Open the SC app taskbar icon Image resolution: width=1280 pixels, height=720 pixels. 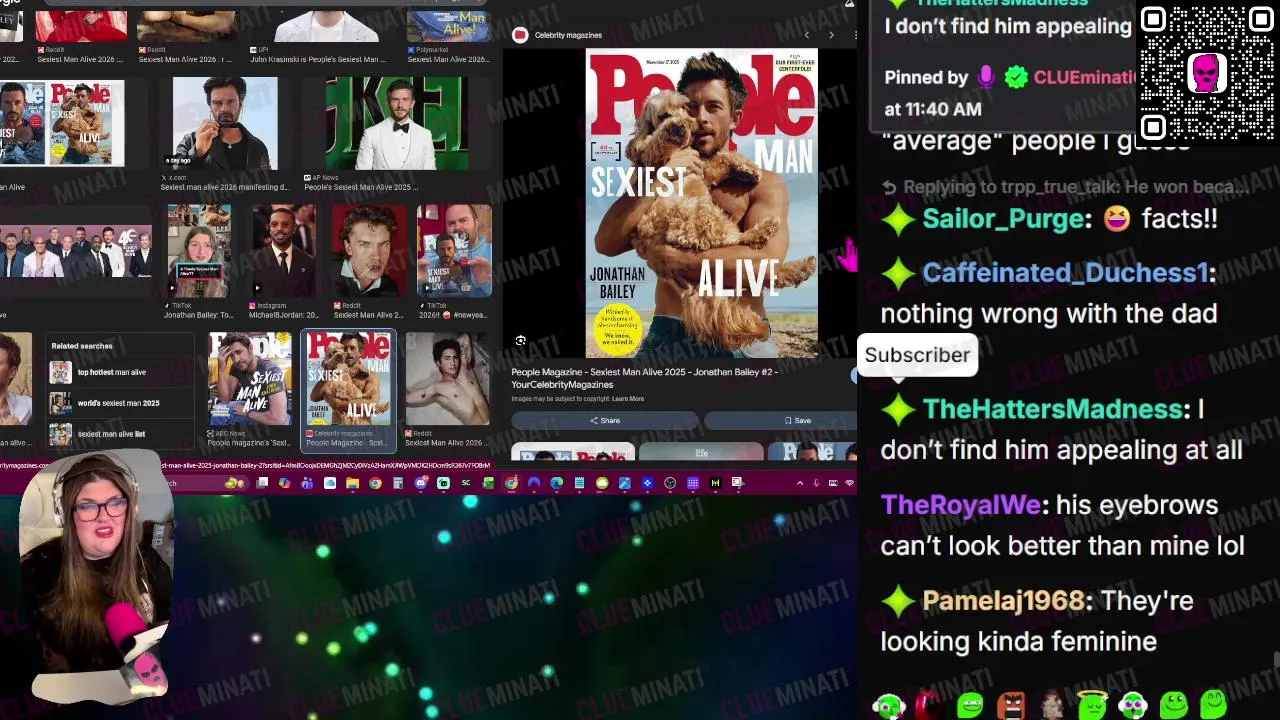pos(466,483)
